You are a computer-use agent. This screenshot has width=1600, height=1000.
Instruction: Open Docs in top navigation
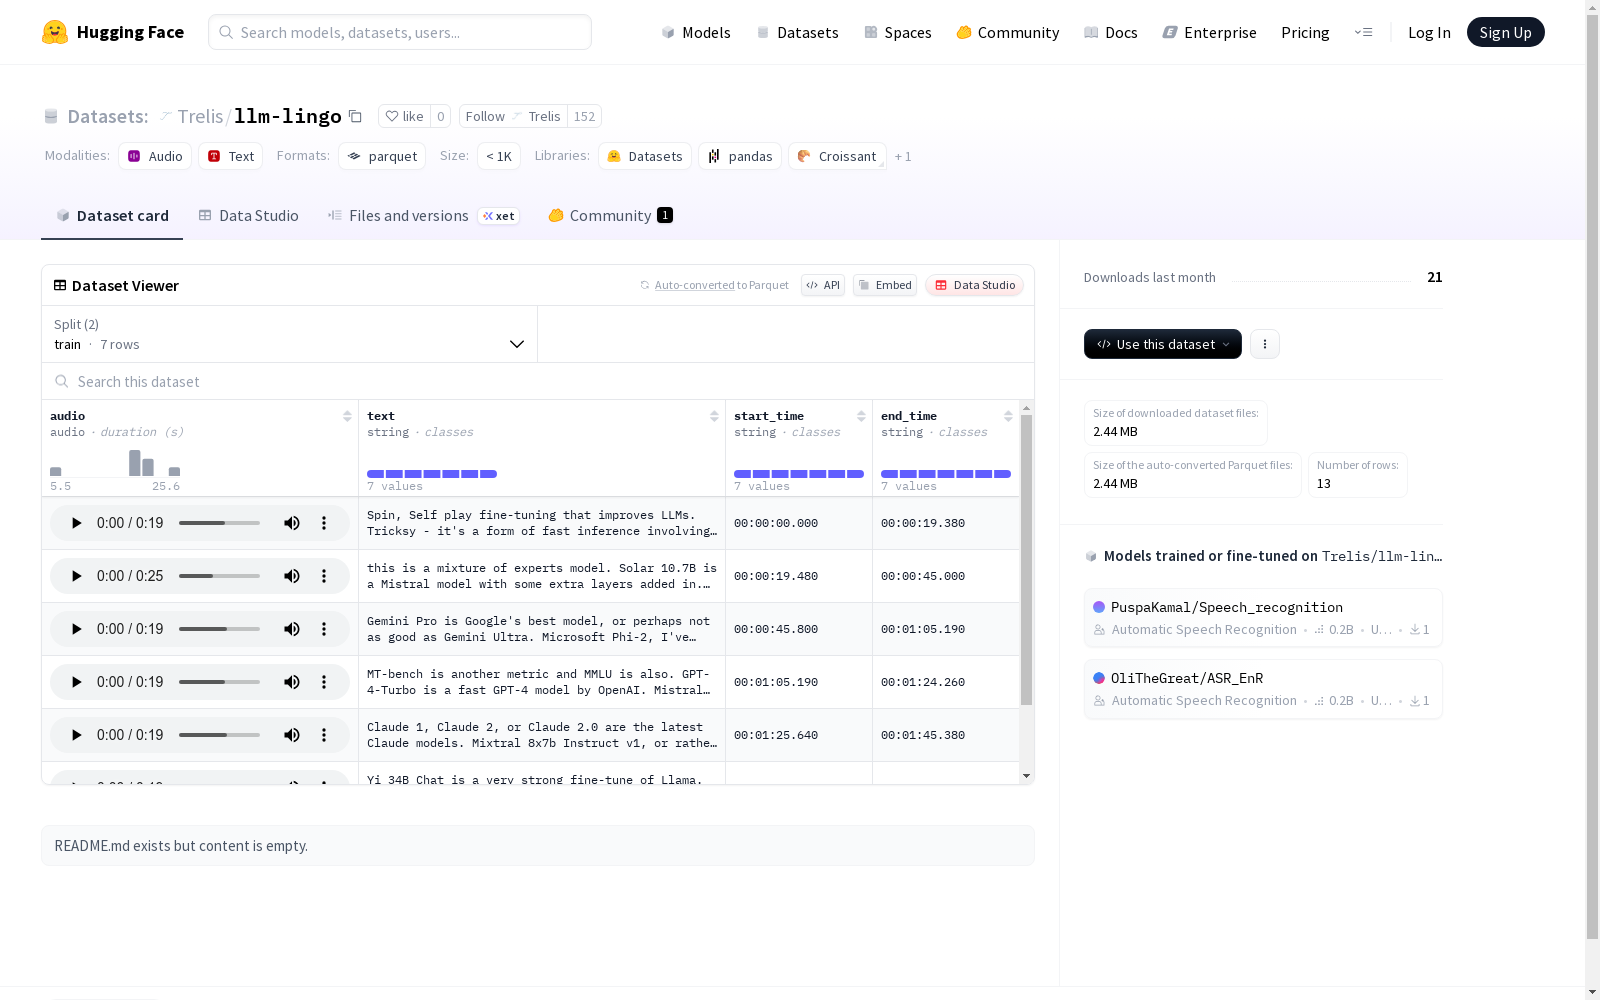pyautogui.click(x=1111, y=32)
